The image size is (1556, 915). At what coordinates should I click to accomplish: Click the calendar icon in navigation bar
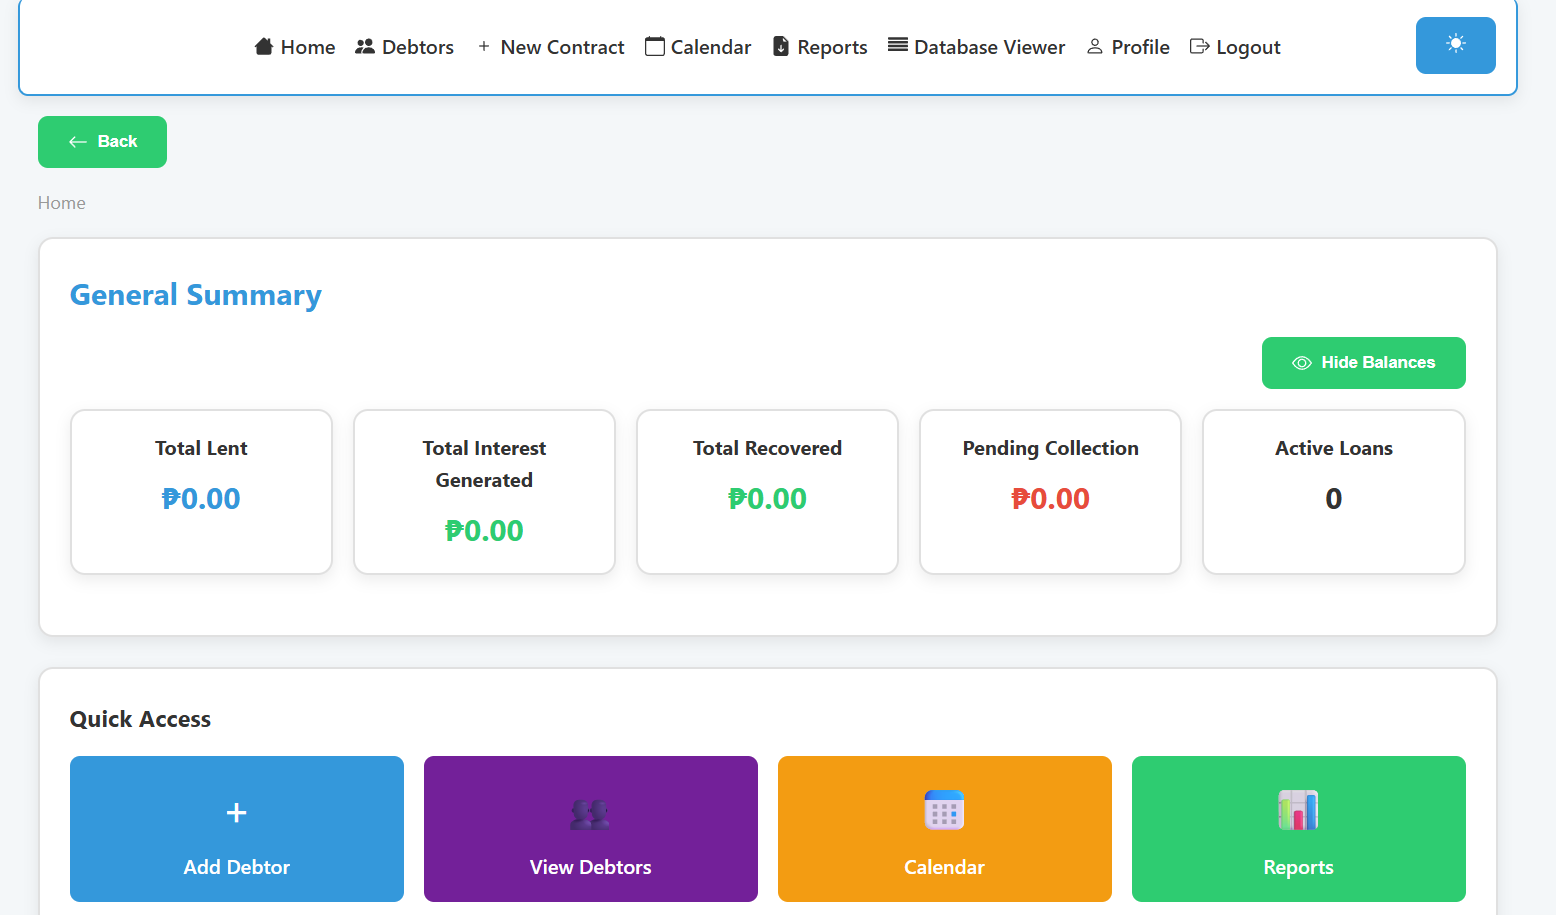click(x=655, y=46)
